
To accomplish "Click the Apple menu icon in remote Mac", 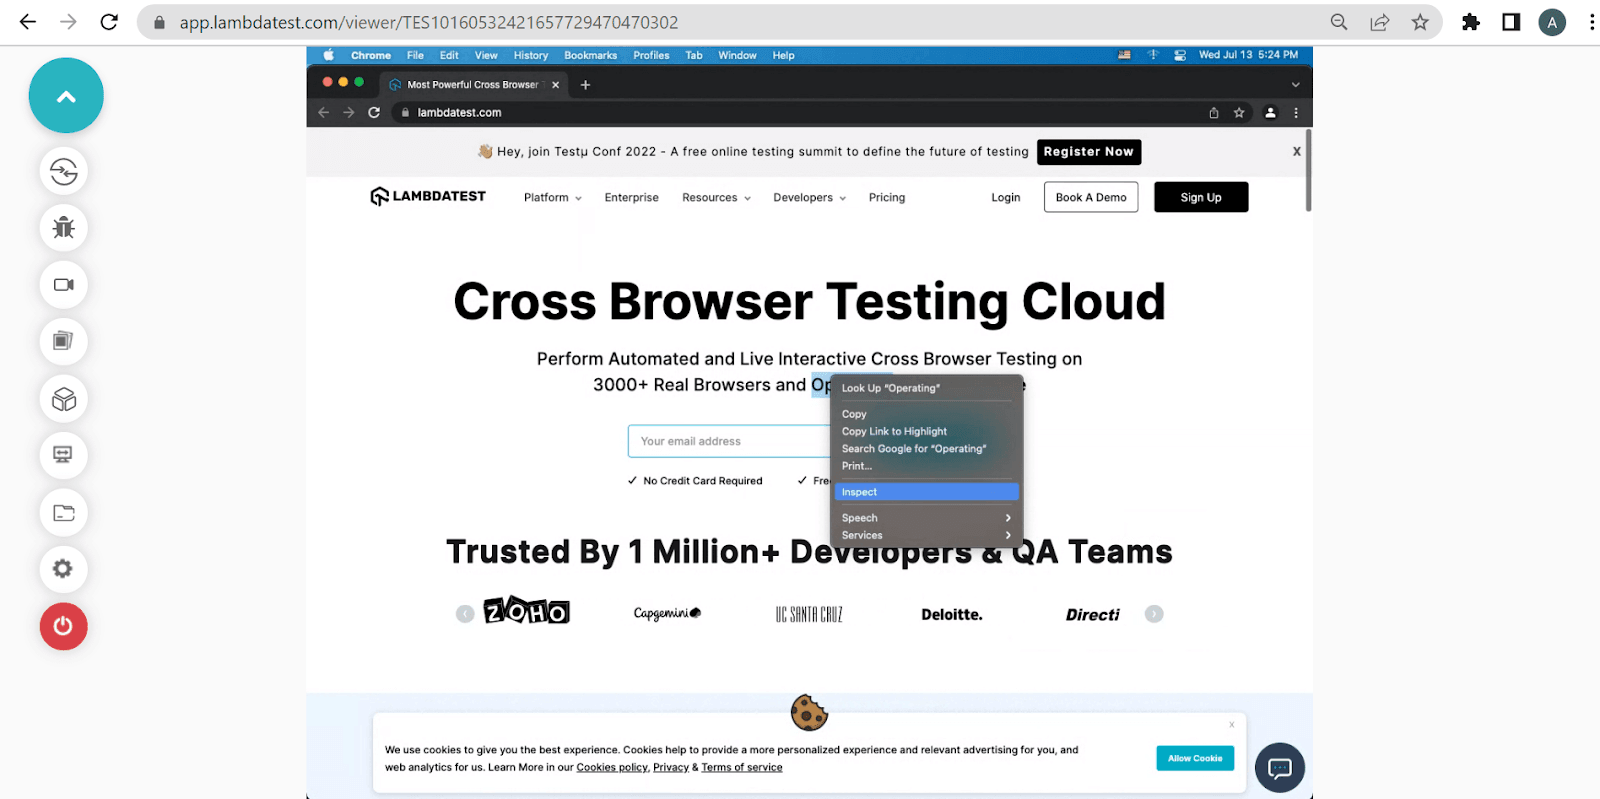I will pos(328,55).
